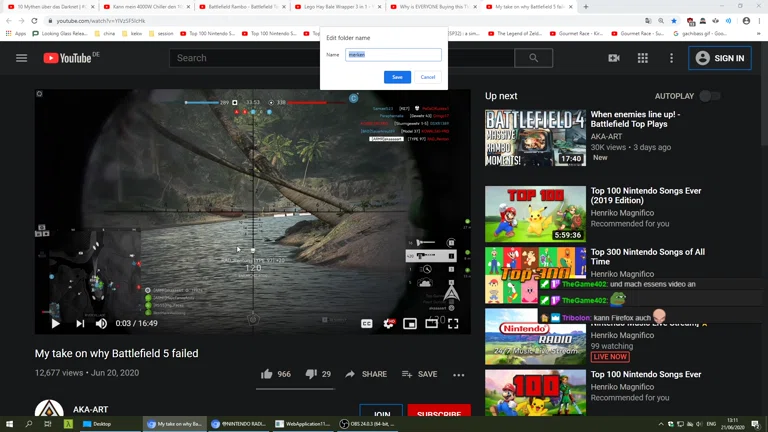Switch to OBS window in taskbar

pyautogui.click(x=367, y=424)
